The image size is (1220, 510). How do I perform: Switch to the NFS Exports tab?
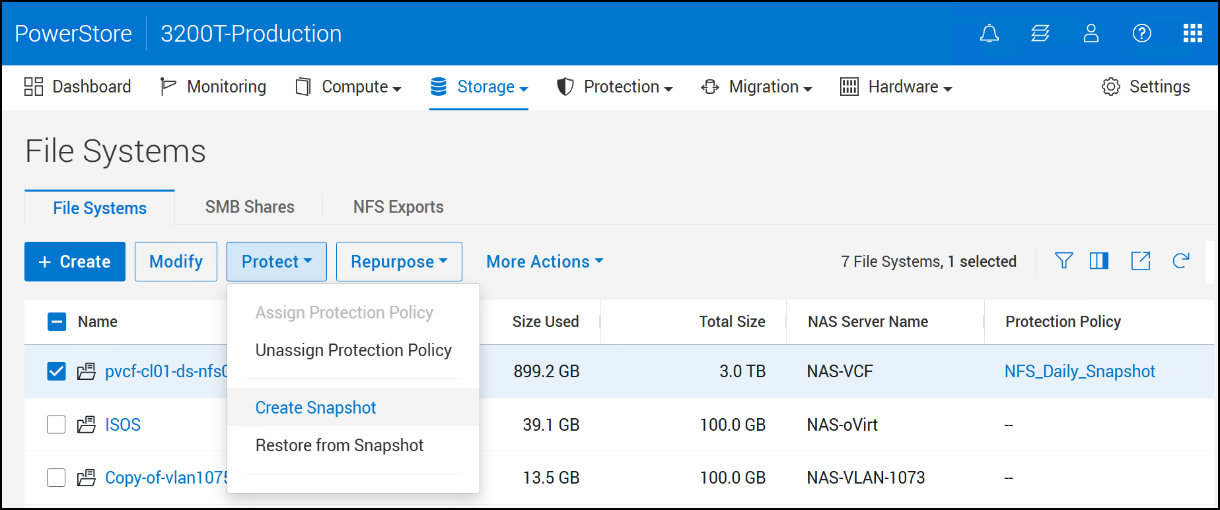coord(398,207)
